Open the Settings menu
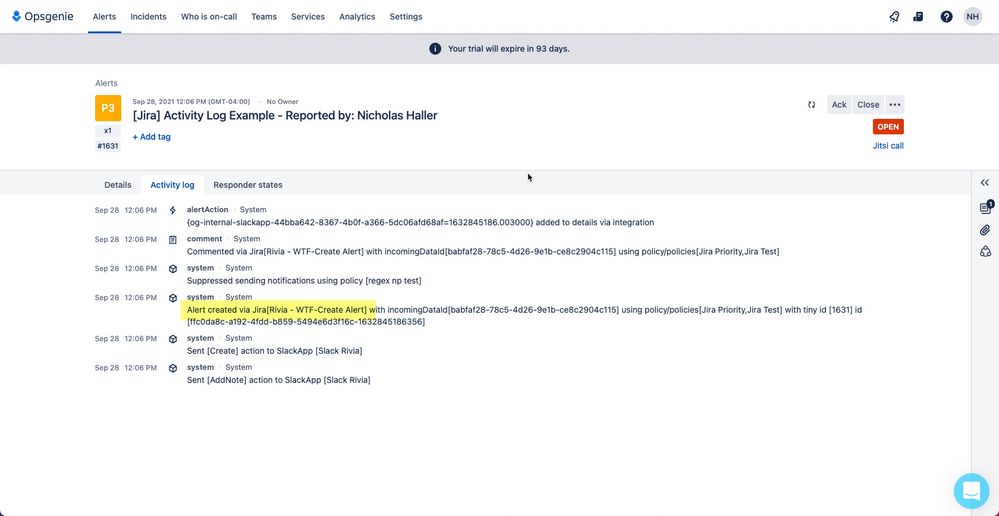The width and height of the screenshot is (999, 516). pyautogui.click(x=406, y=17)
